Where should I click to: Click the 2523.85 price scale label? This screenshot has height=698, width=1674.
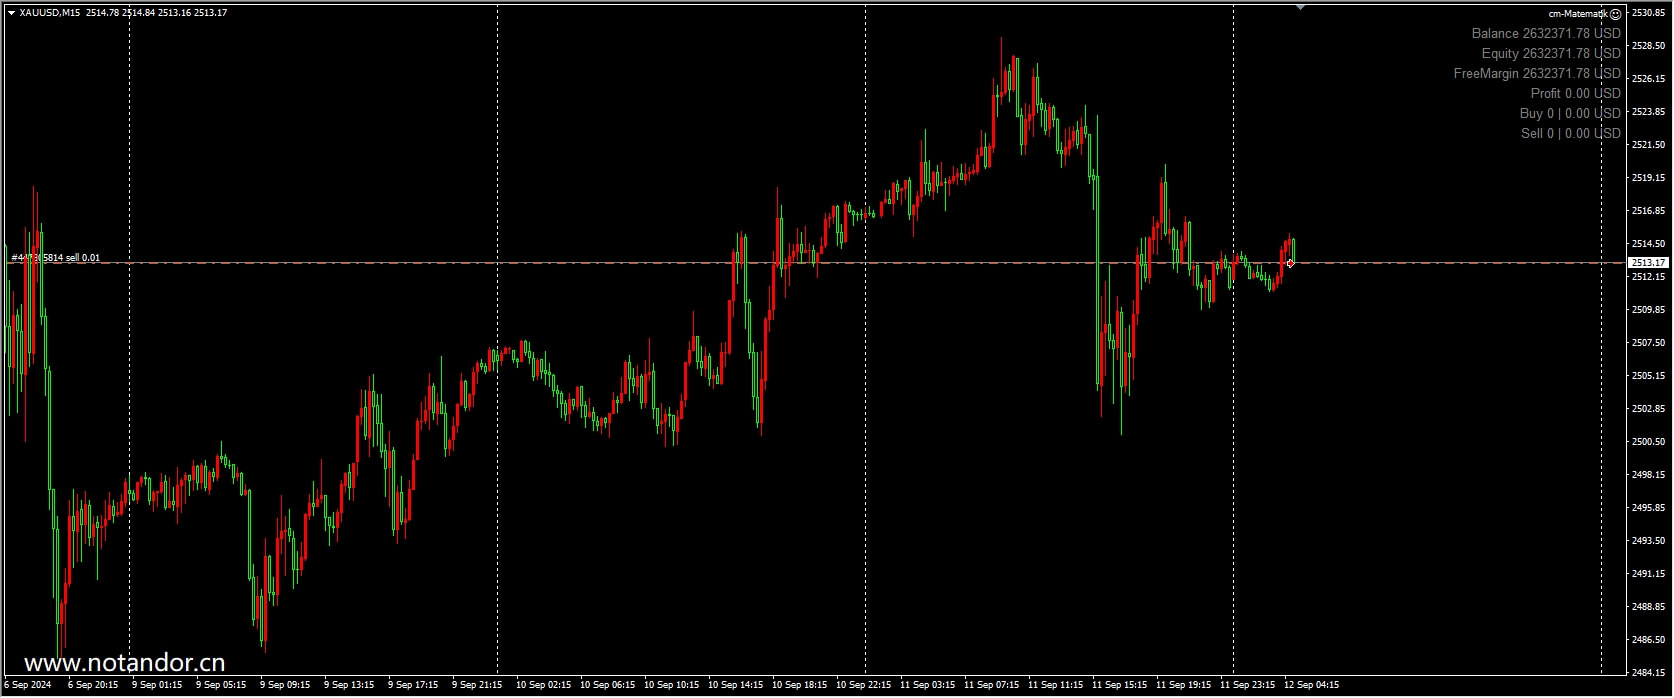[x=1648, y=112]
